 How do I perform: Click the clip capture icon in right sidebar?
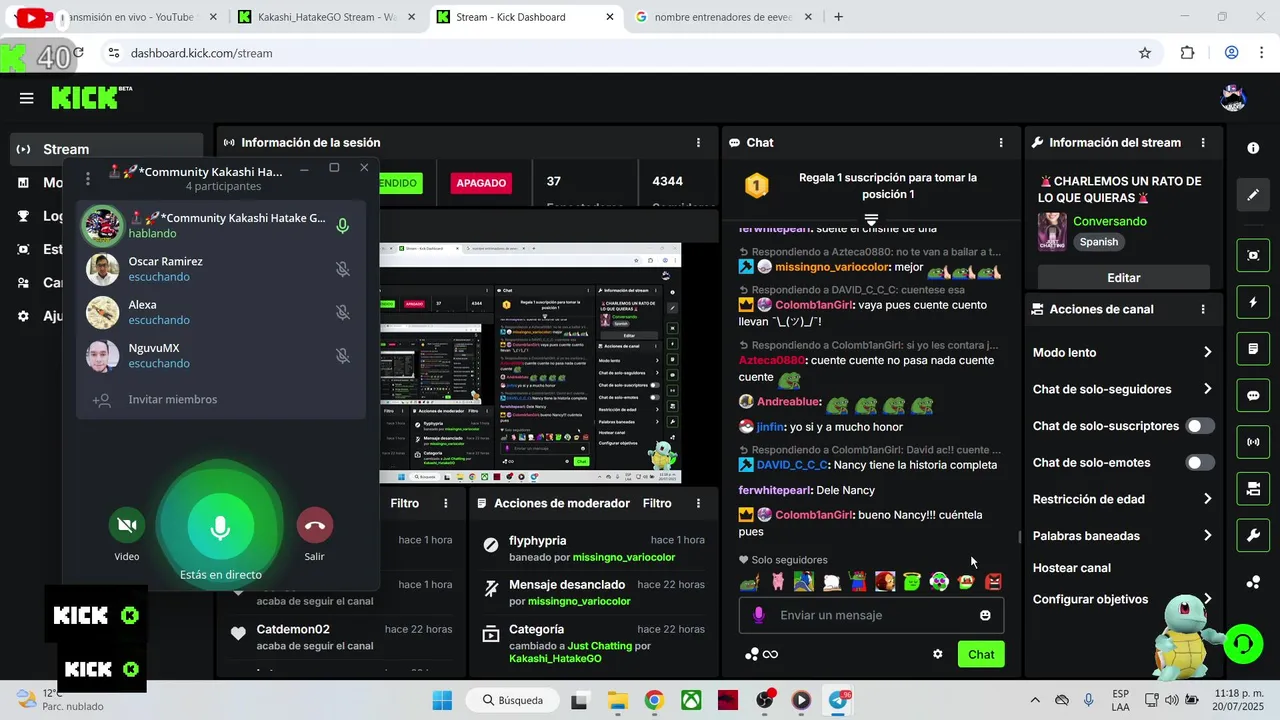tap(1253, 255)
